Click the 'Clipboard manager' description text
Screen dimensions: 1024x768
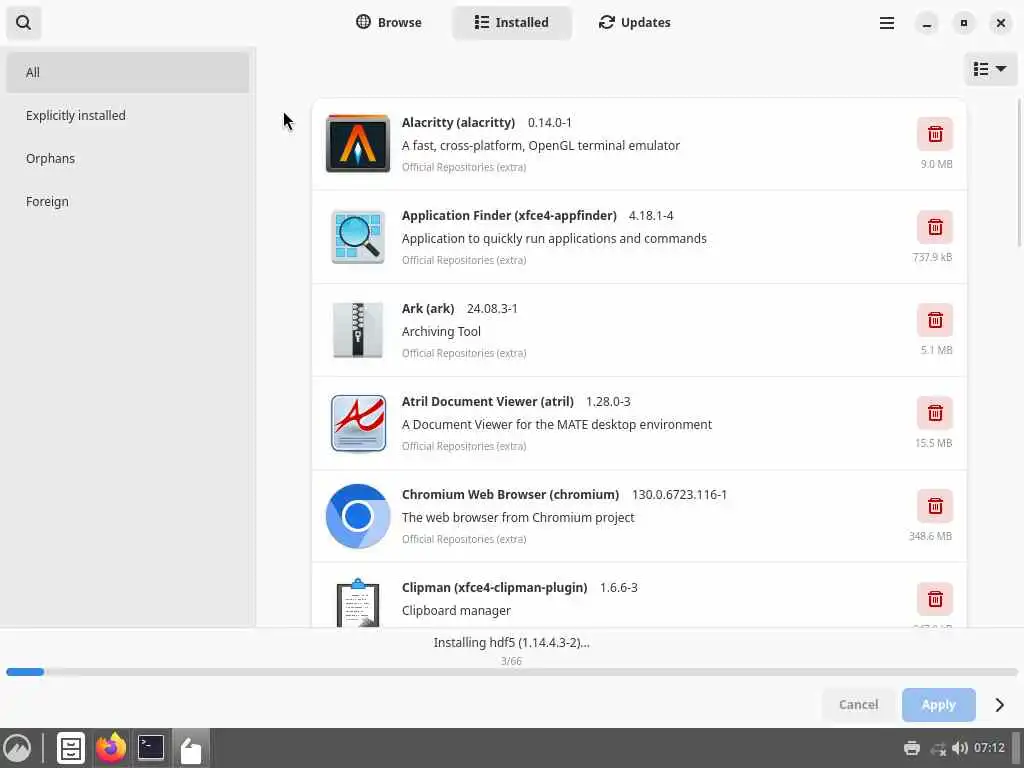coord(456,611)
